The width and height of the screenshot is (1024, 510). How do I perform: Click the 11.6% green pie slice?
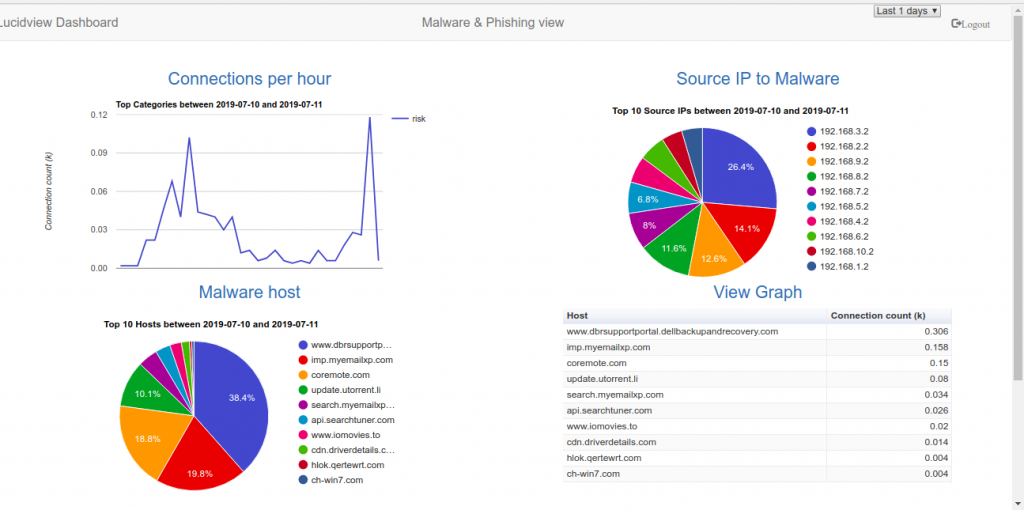coord(673,245)
